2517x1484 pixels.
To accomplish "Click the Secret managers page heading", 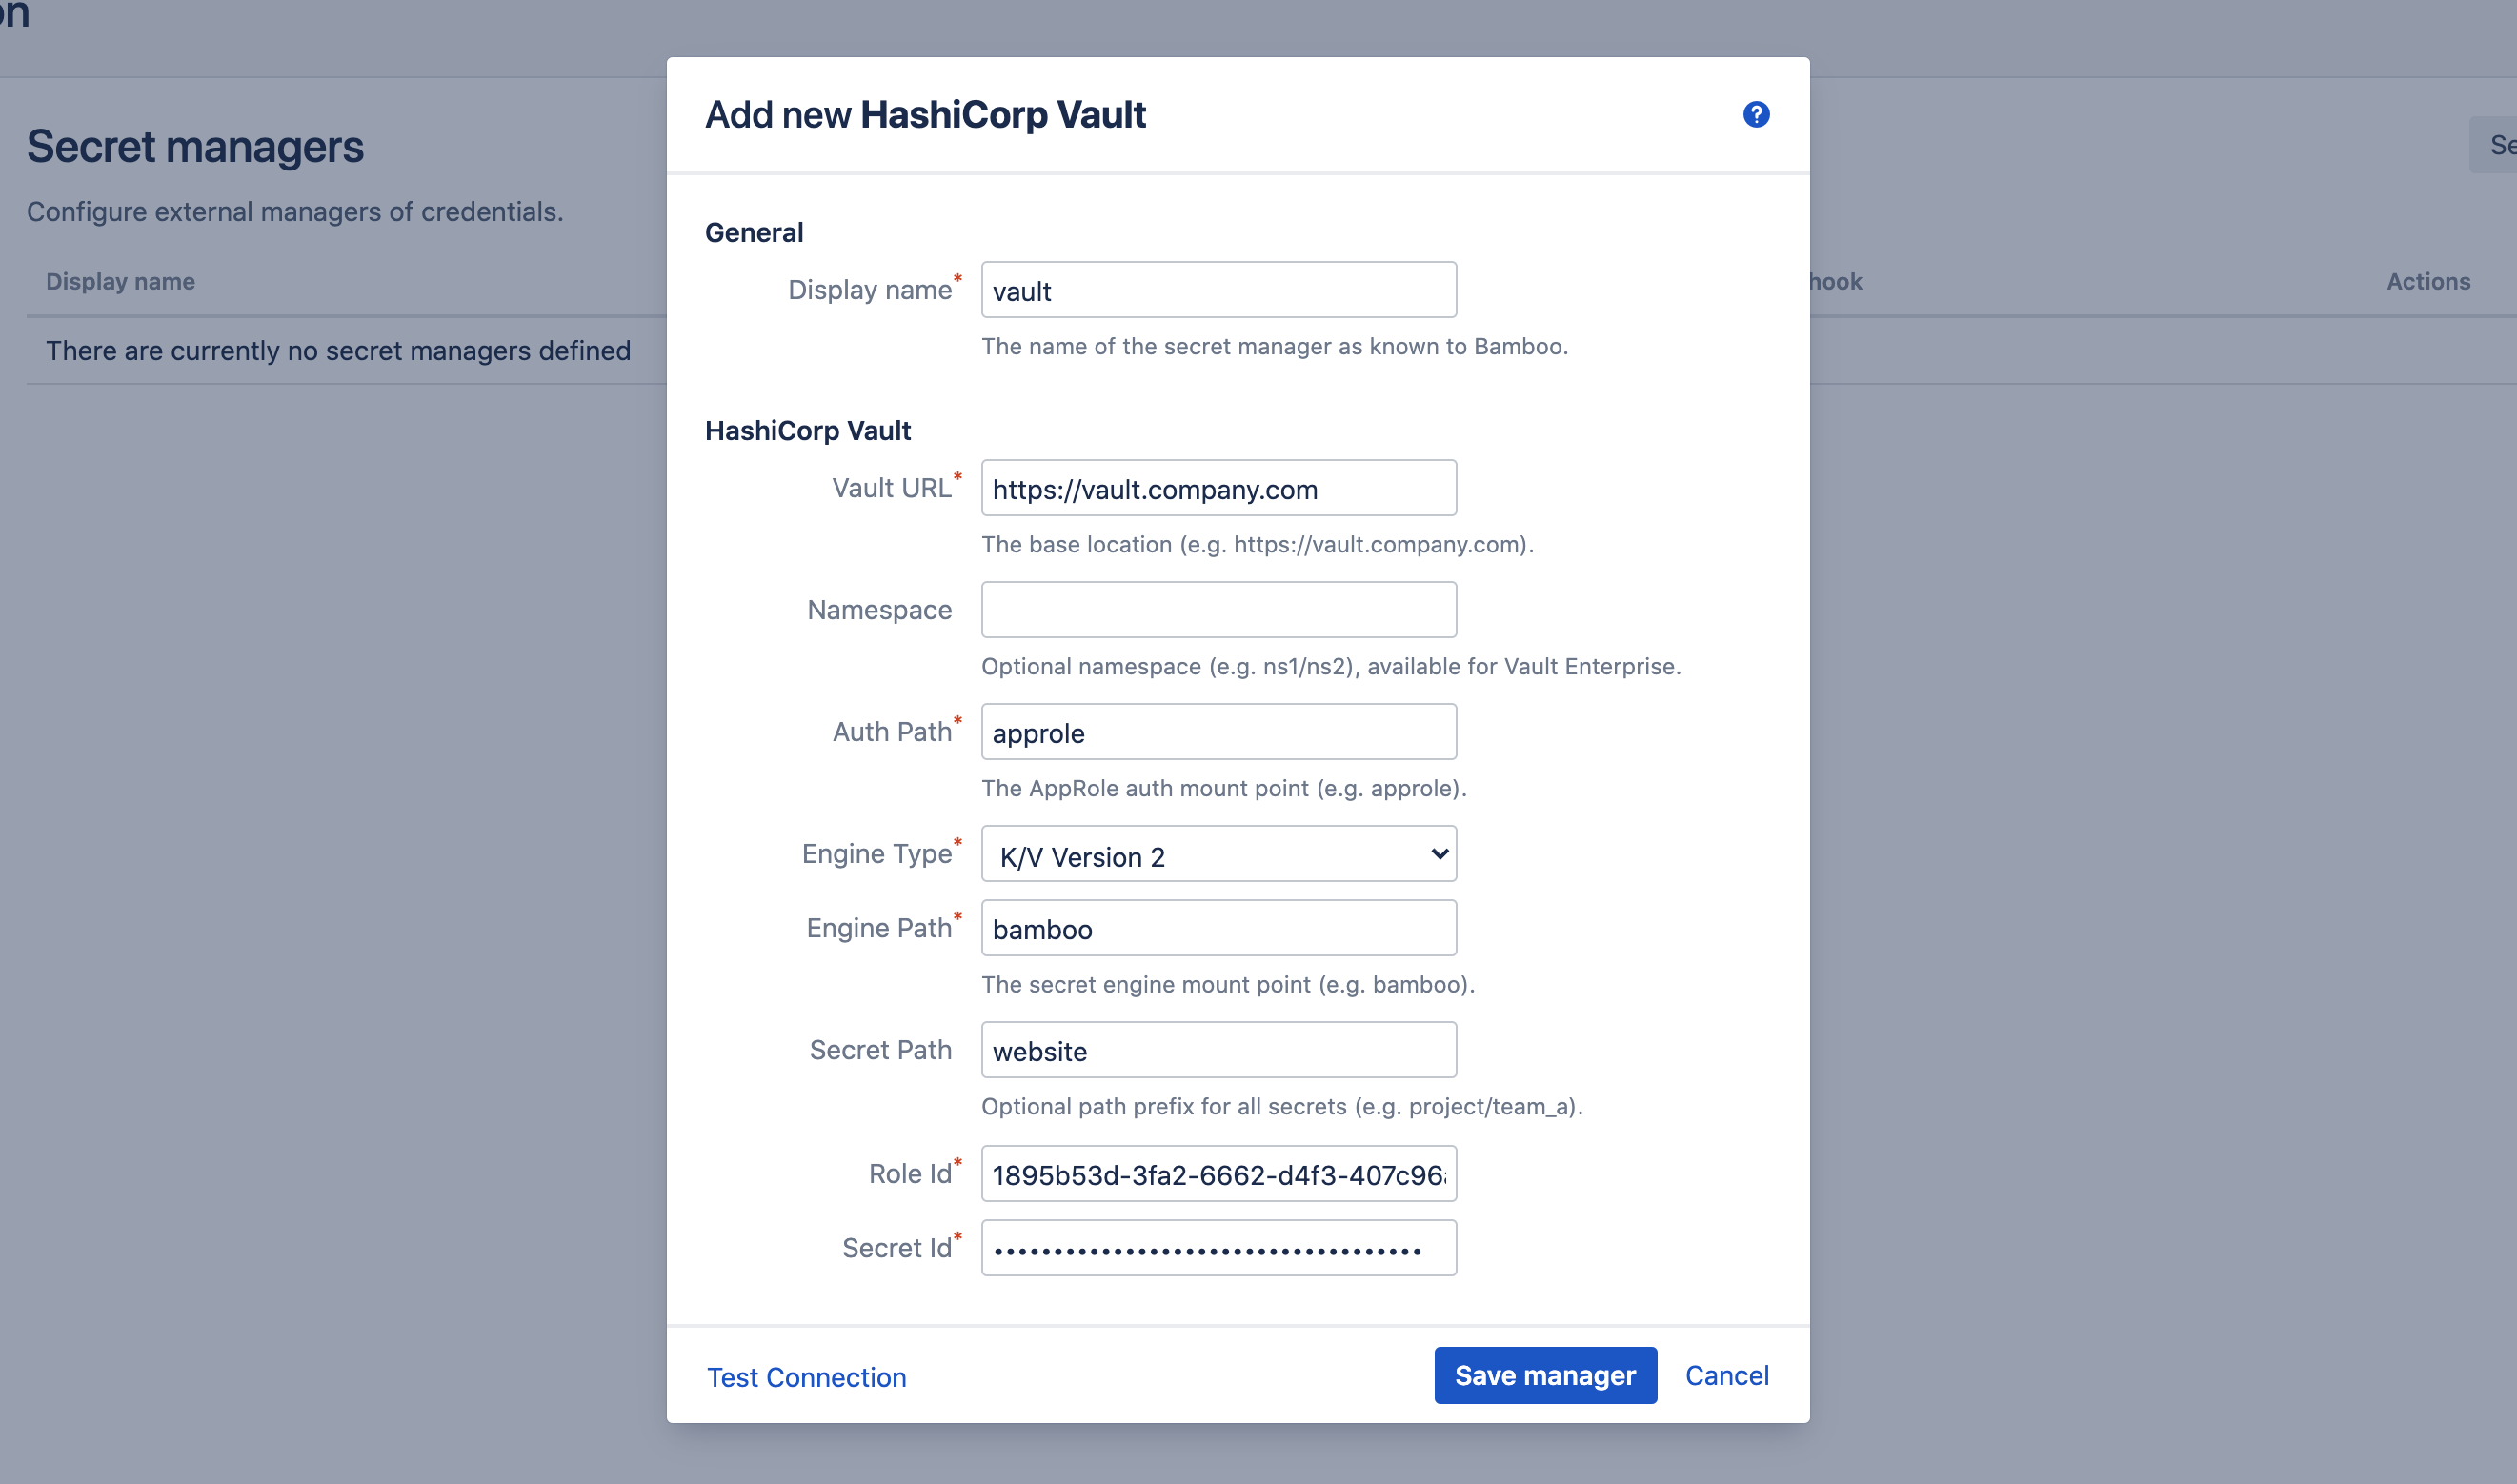I will pos(195,147).
